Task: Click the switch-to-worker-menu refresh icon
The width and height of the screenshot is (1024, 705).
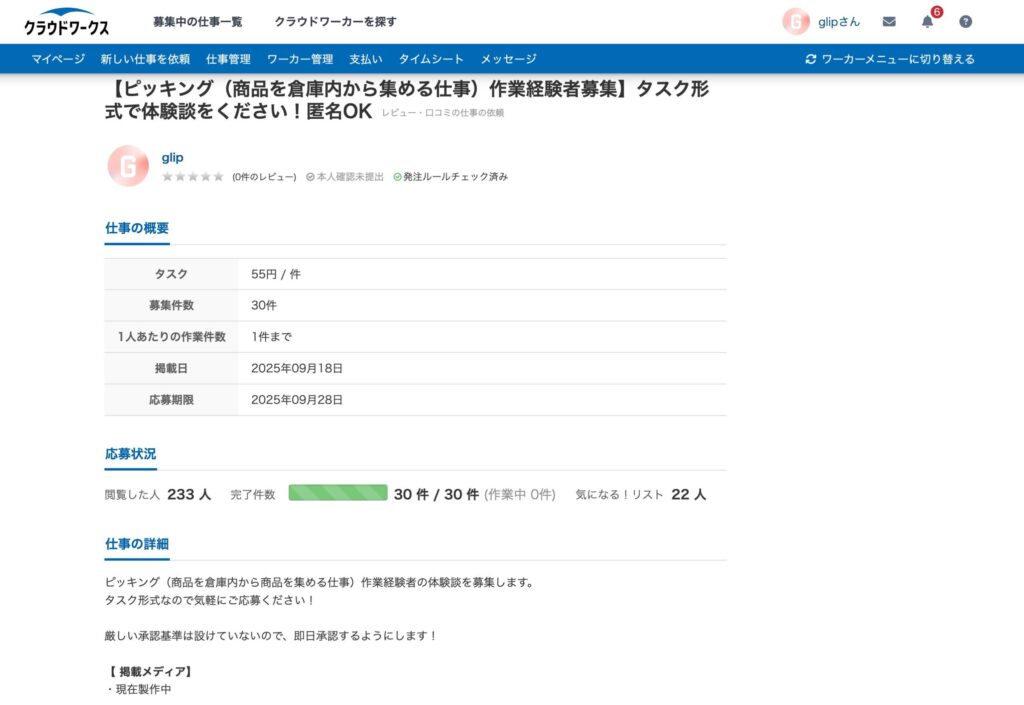Action: pos(811,59)
